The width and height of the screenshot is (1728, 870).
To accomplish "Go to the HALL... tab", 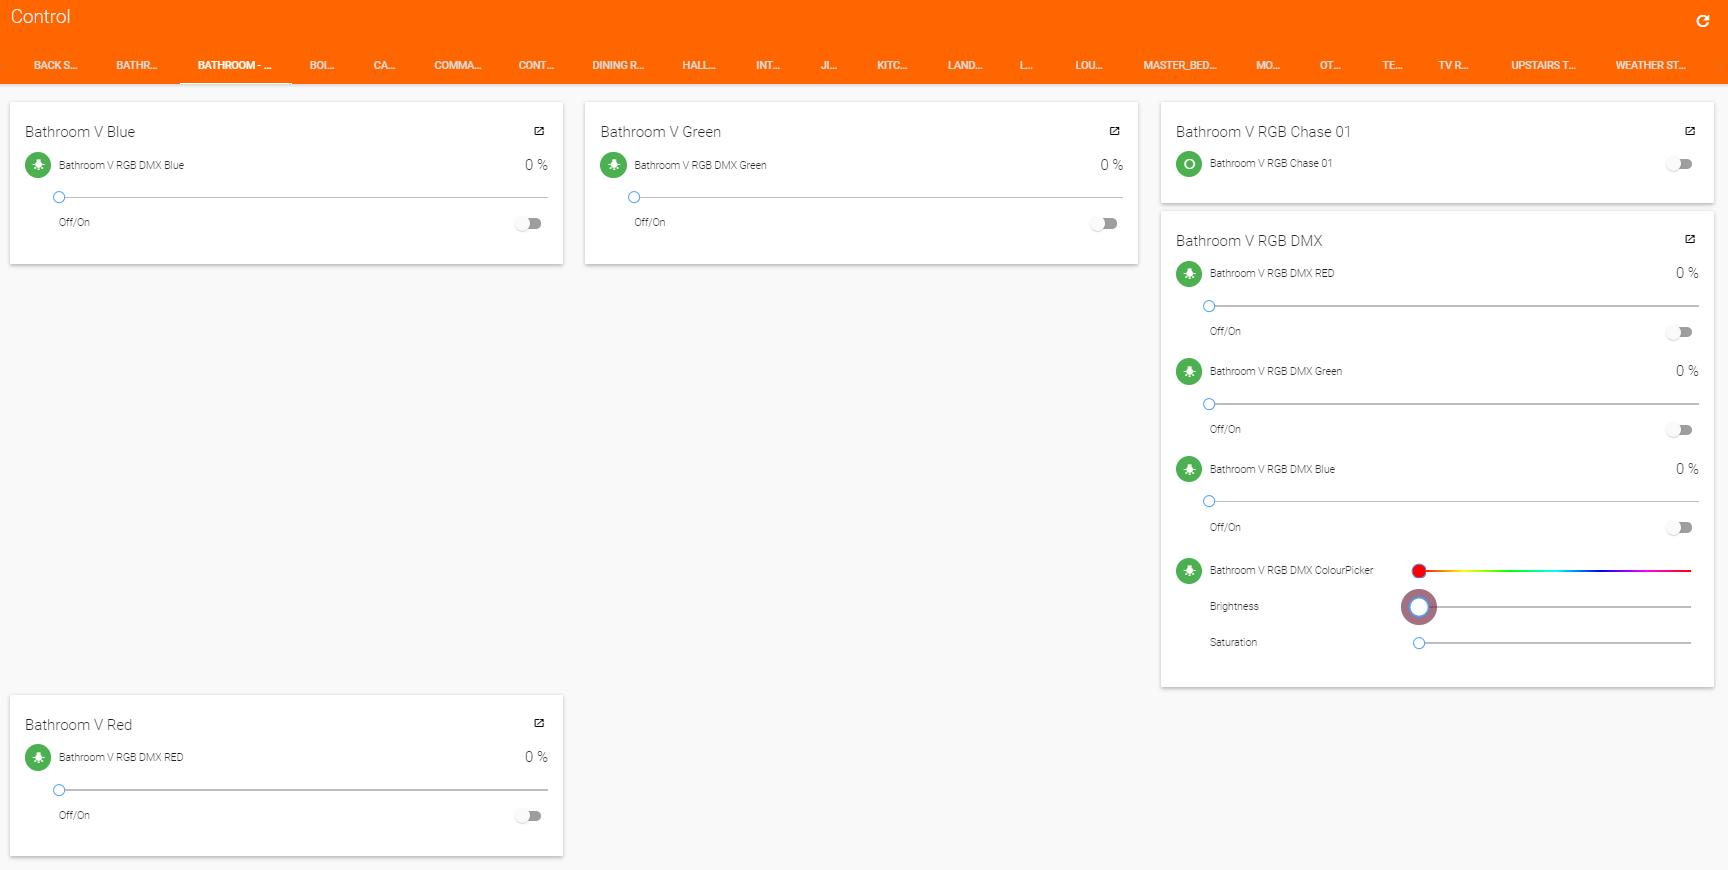I will tap(699, 65).
